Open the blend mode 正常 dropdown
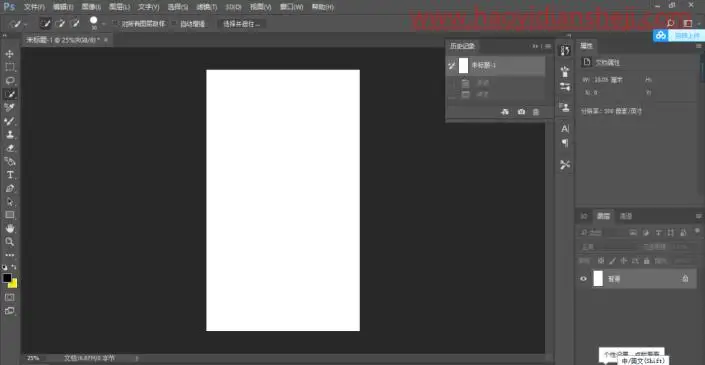 point(606,247)
